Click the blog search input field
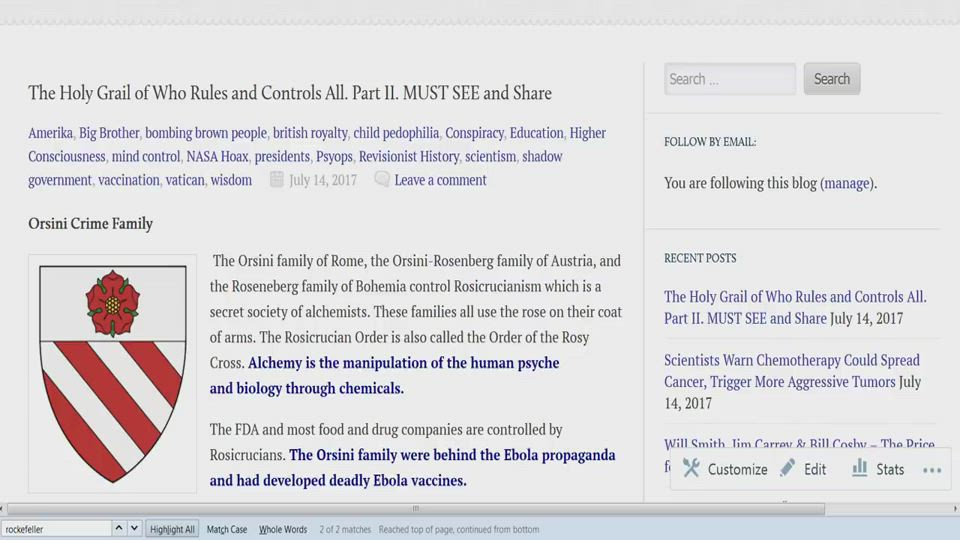Screen dimensions: 960x540 pos(729,79)
